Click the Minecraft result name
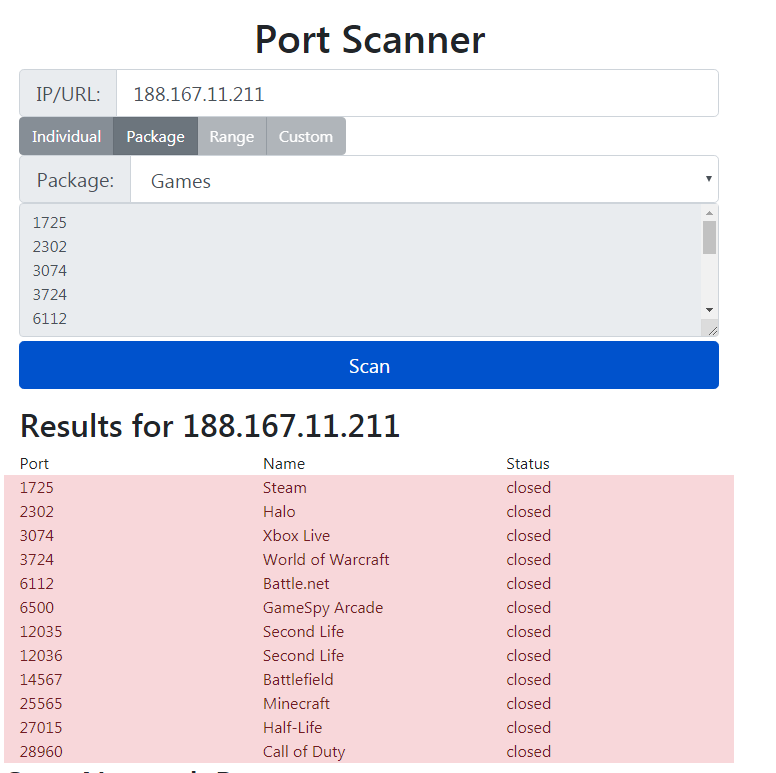The width and height of the screenshot is (776, 773). 296,704
